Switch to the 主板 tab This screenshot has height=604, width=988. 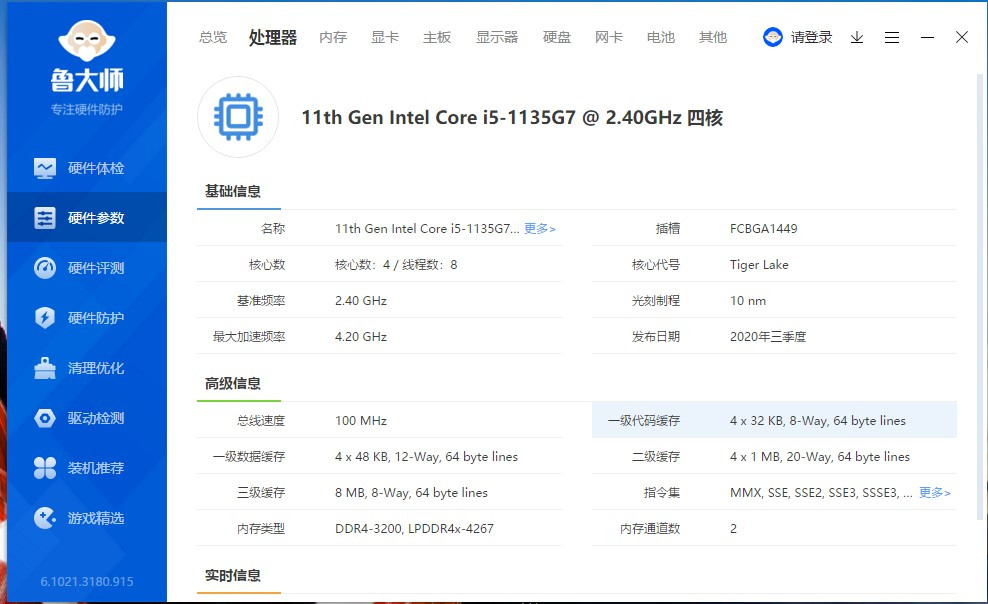[437, 37]
